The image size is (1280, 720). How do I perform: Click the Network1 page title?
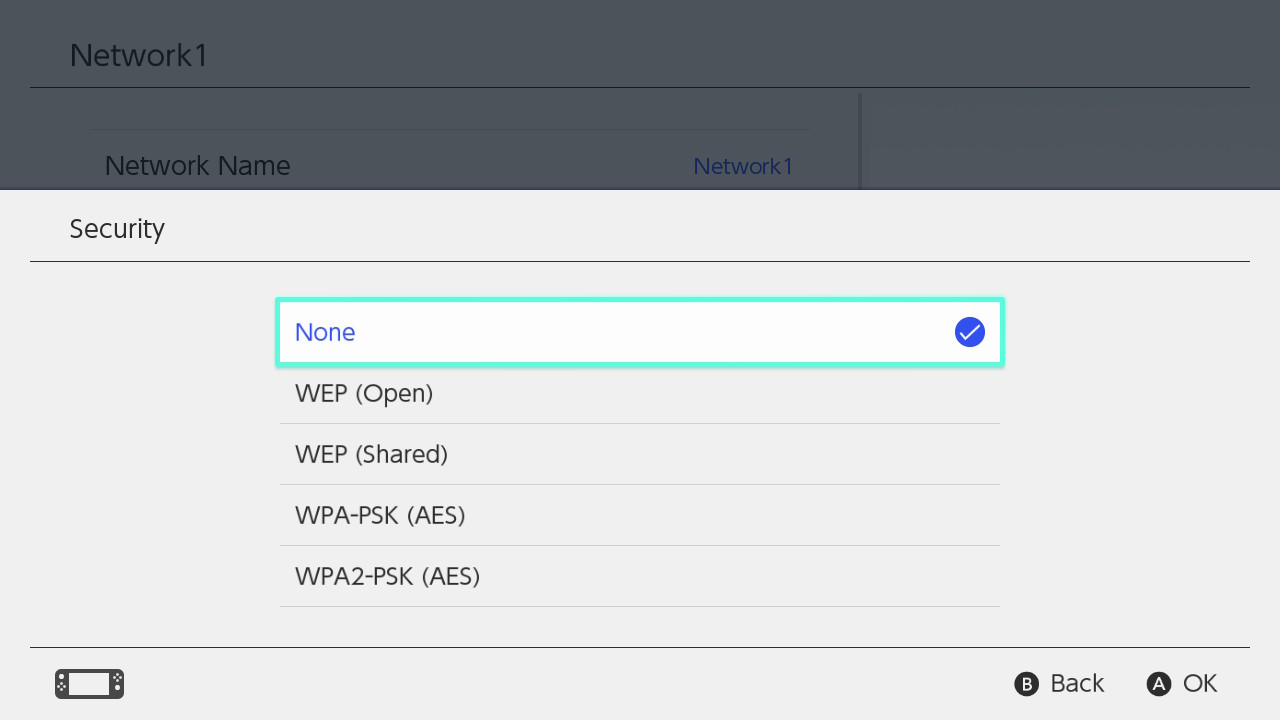tap(139, 55)
